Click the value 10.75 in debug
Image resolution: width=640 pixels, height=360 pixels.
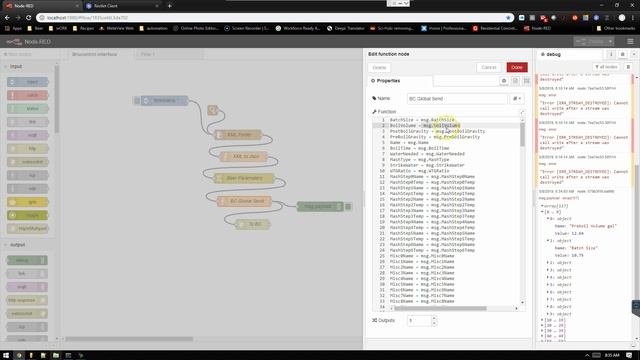pos(578,255)
